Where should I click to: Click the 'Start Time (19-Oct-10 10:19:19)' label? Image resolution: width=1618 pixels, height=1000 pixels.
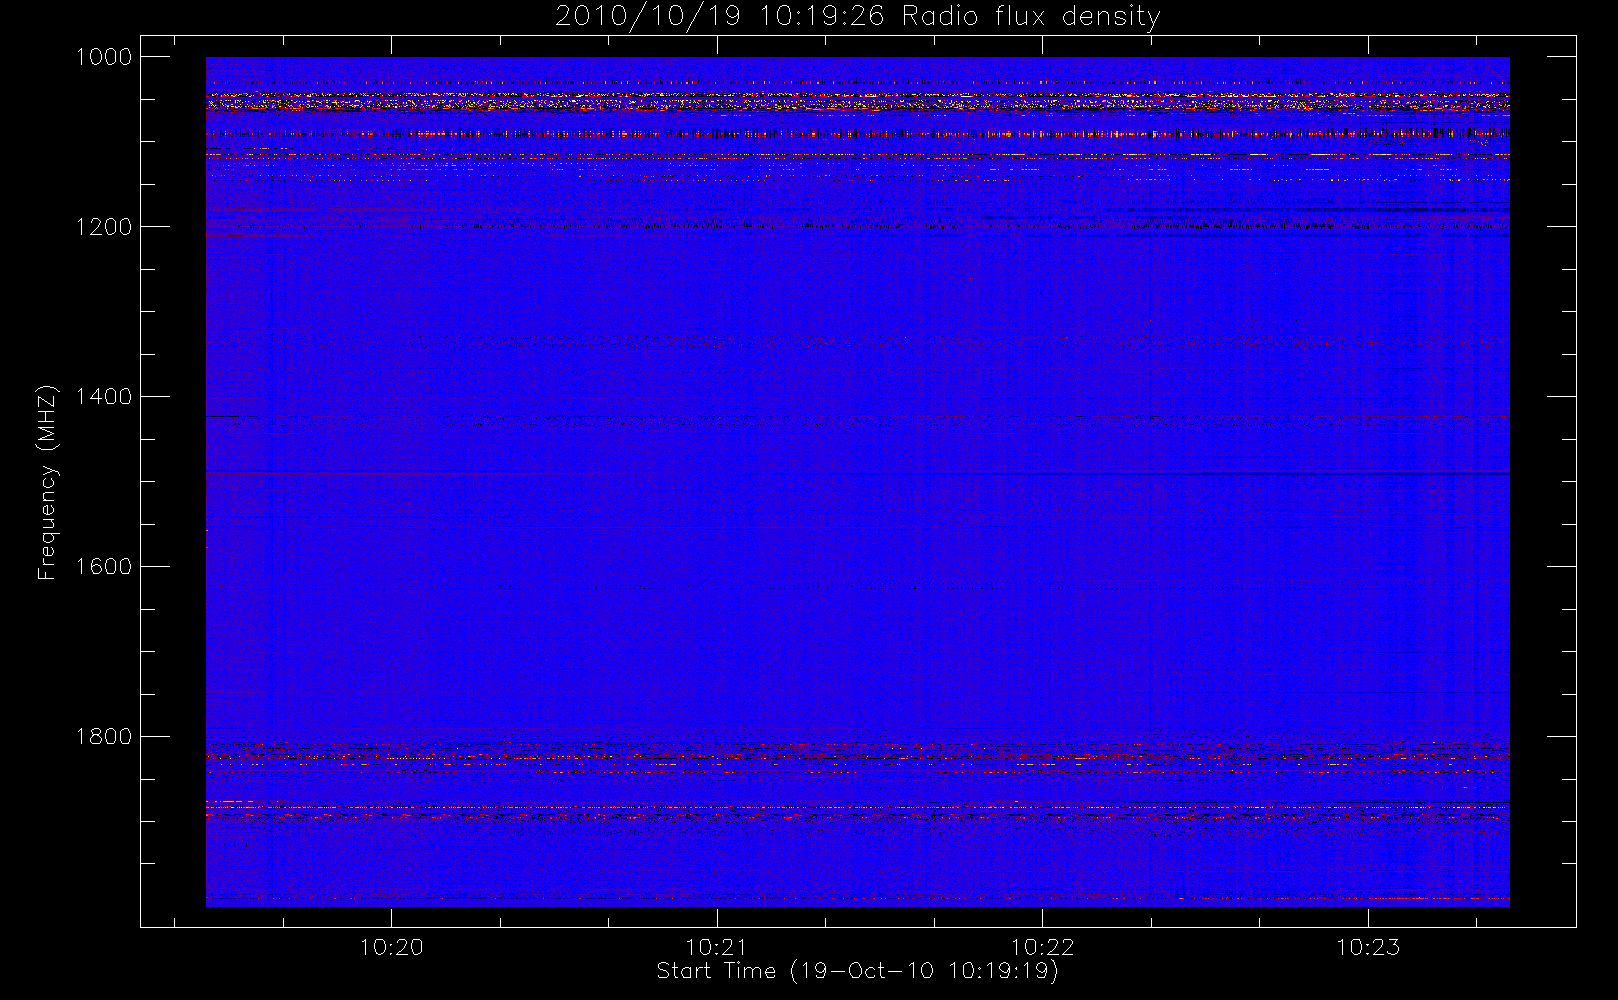click(857, 971)
